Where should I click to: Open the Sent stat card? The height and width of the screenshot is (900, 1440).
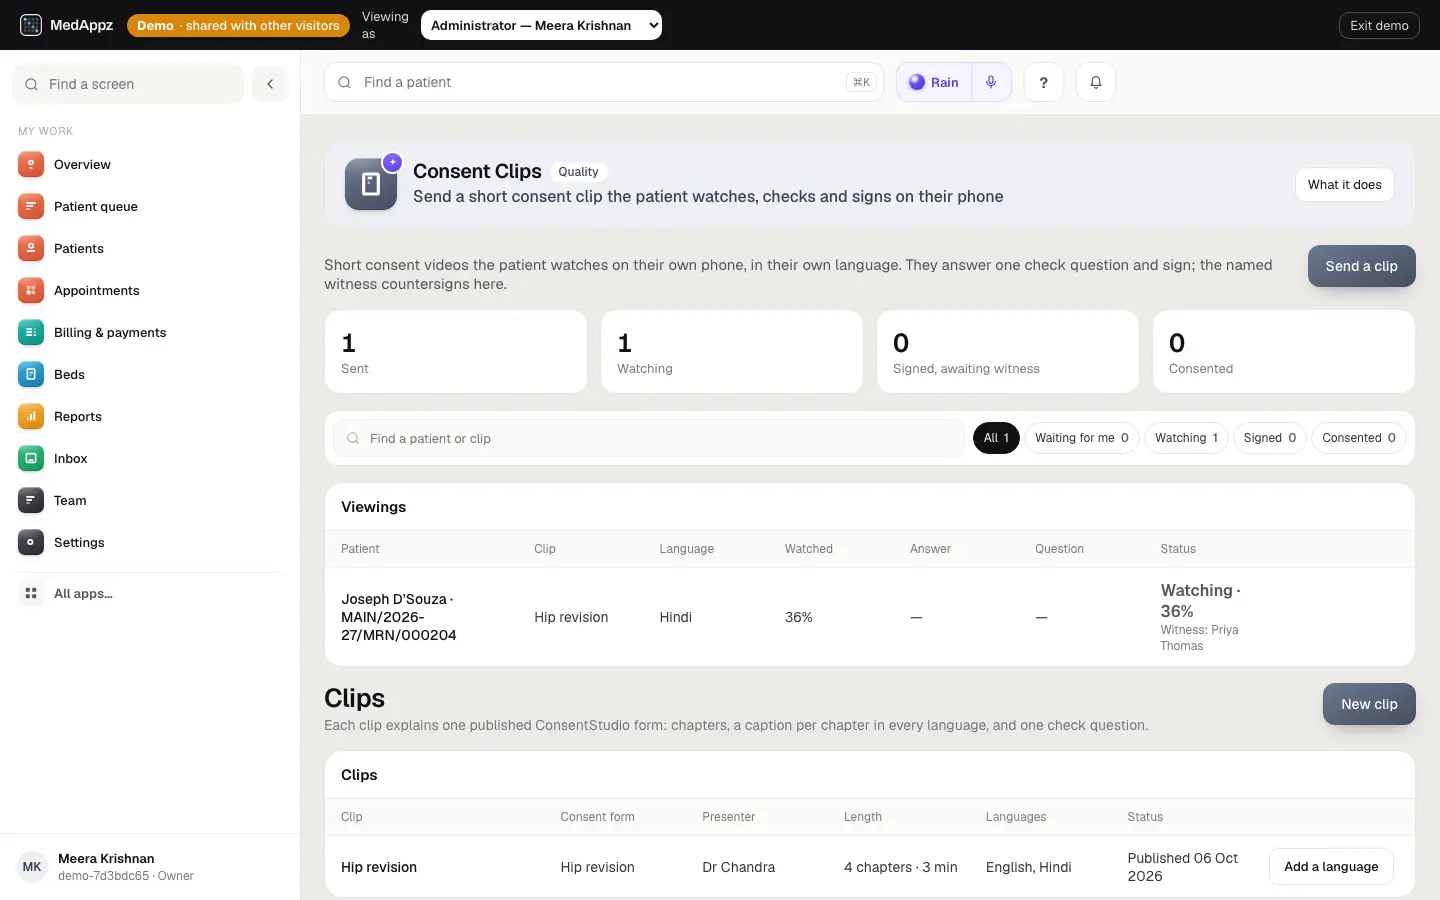pos(456,351)
